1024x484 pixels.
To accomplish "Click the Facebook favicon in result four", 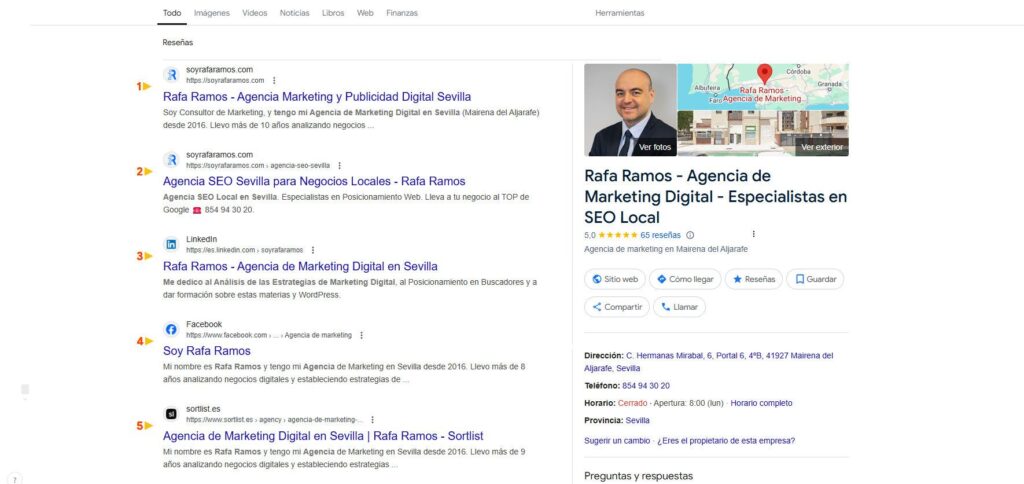I will pos(171,329).
